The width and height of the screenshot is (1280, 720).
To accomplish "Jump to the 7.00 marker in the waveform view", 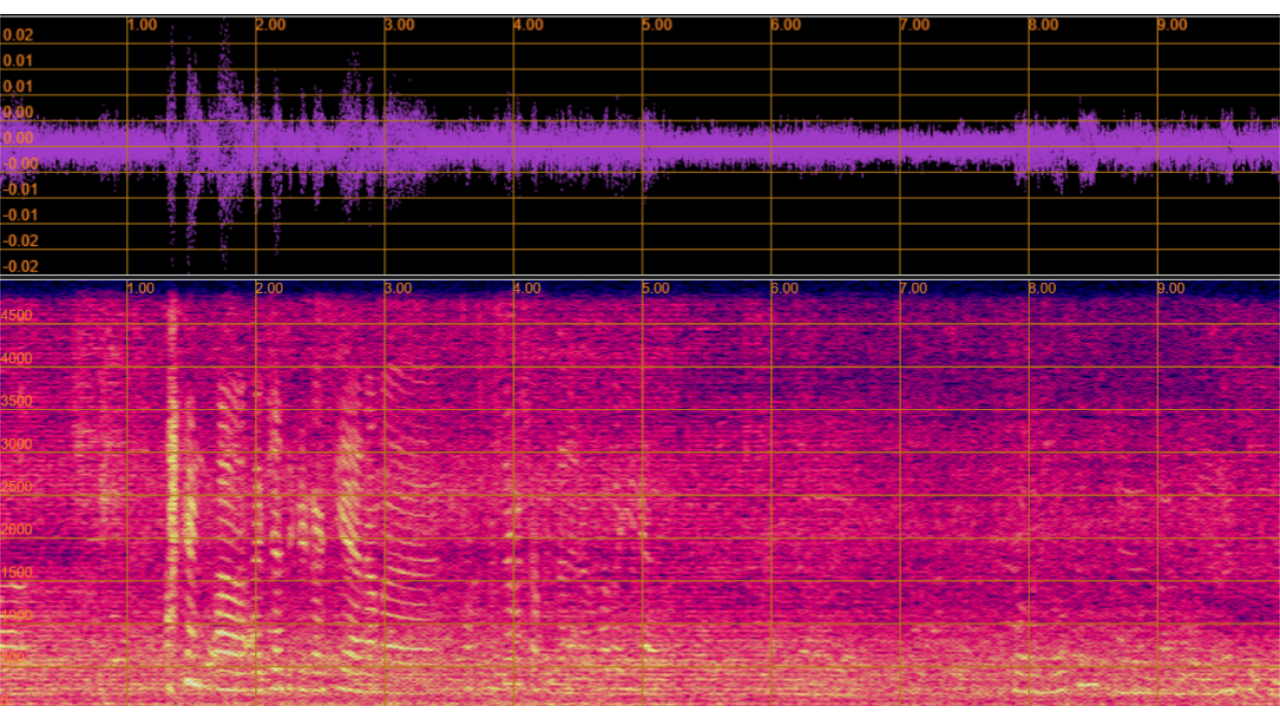I will point(914,25).
